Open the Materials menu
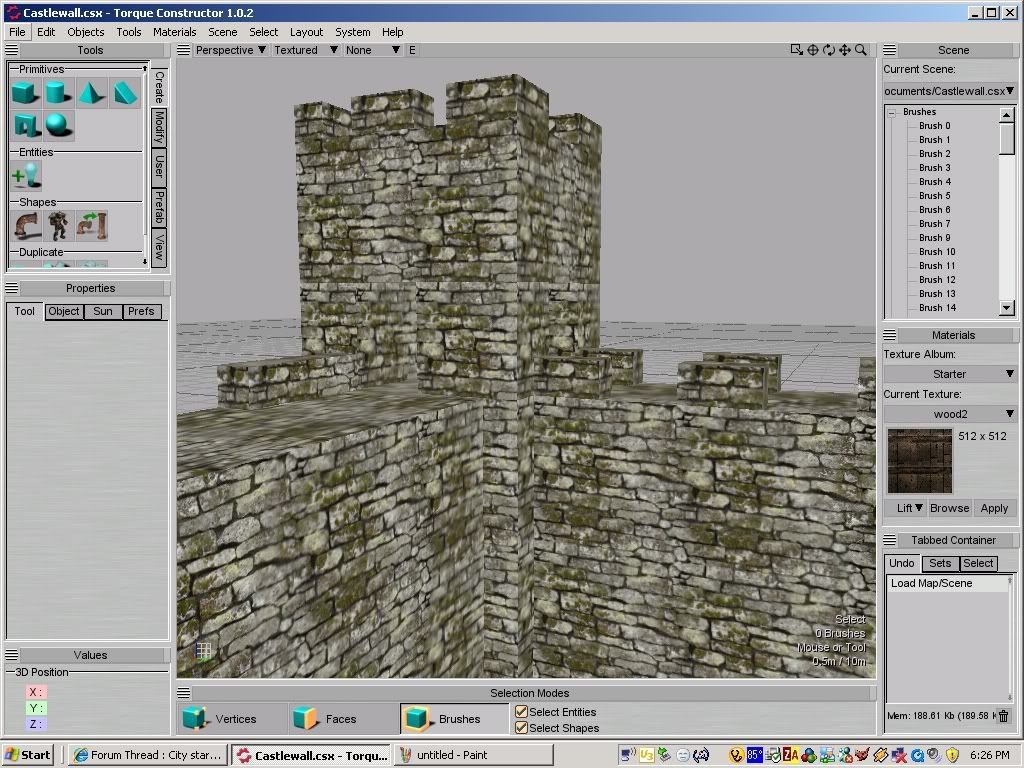1024x768 pixels. pyautogui.click(x=174, y=31)
